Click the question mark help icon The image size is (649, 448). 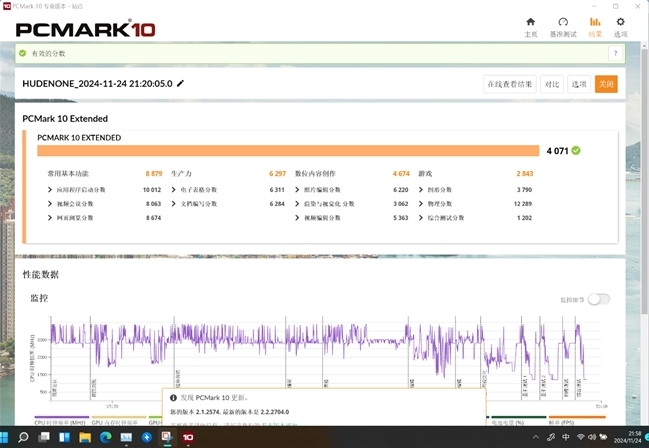pyautogui.click(x=615, y=53)
